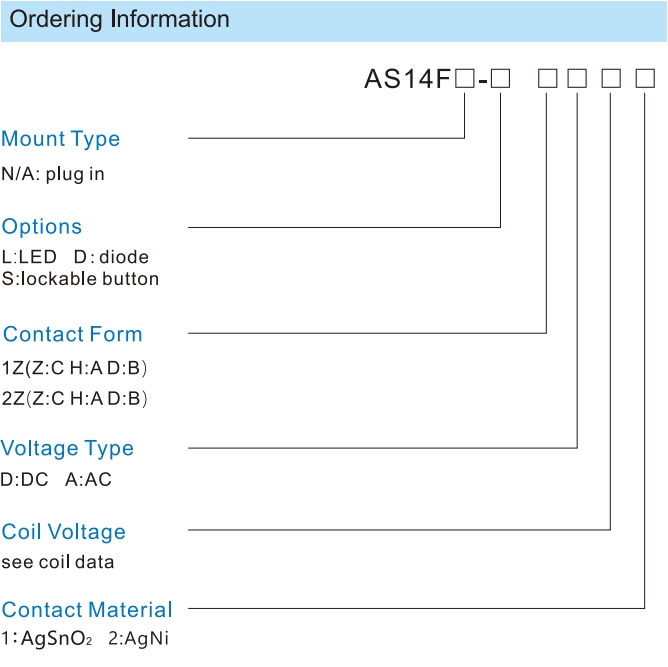668x667 pixels.
Task: Select the Contact Form placeholder box
Action: [547, 79]
